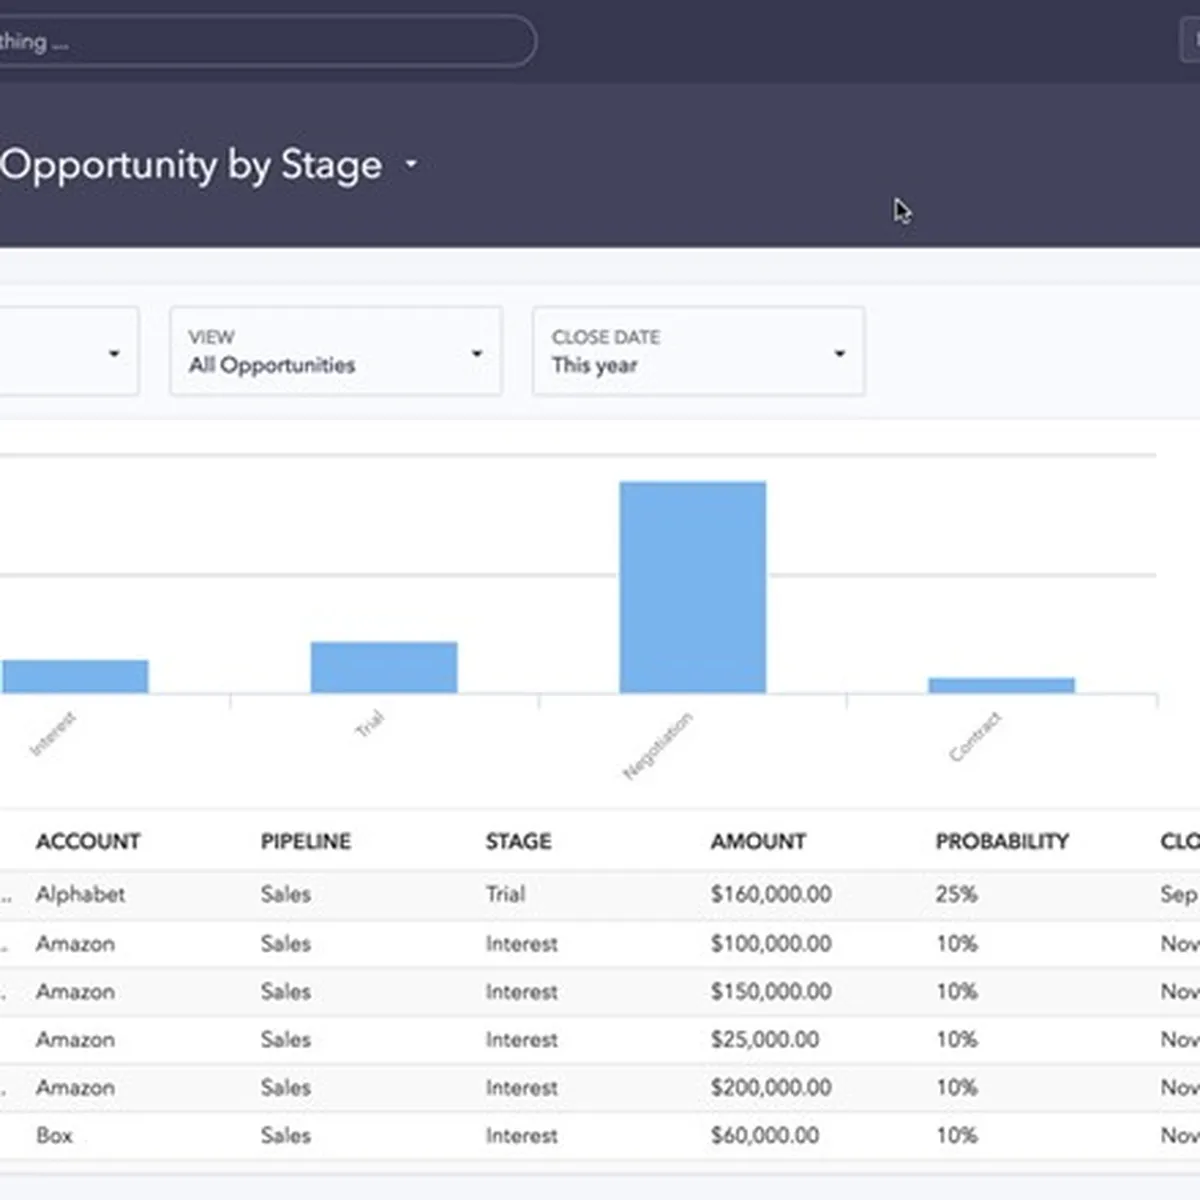Screen dimensions: 1200x1200
Task: Click the Negotiation axis label
Action: click(657, 746)
